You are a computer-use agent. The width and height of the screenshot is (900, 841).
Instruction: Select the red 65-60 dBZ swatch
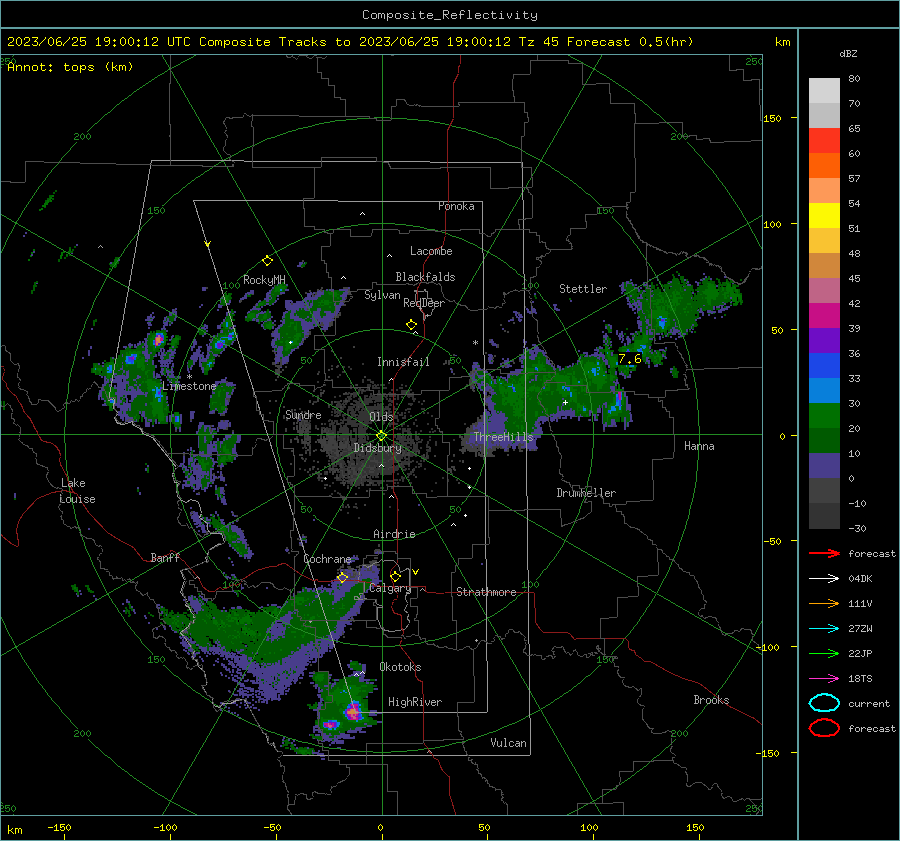(x=824, y=140)
